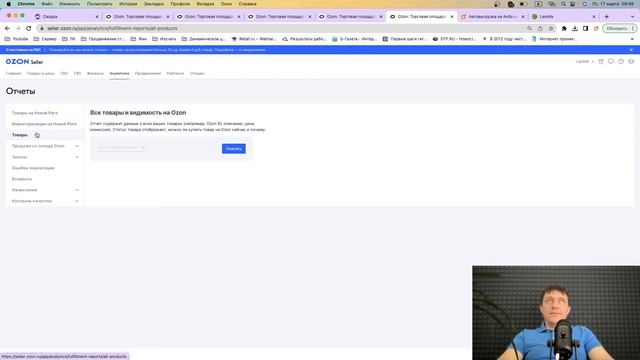The height and width of the screenshot is (360, 640).
Task: Click the magnifier icon in address bar
Action: (x=529, y=29)
